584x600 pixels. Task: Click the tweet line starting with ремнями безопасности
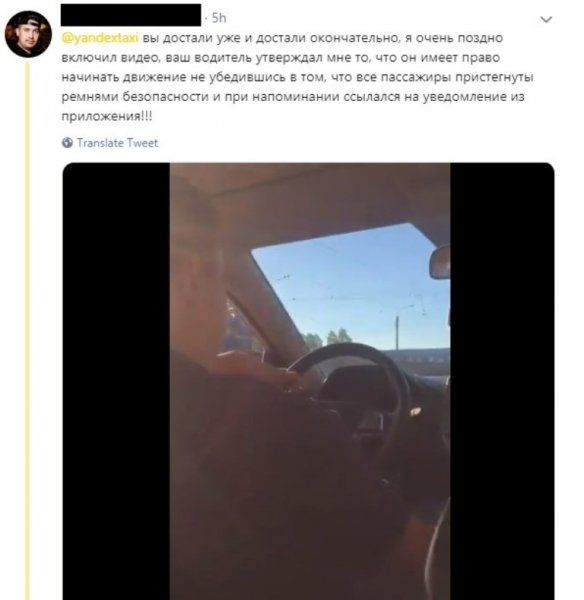[x=293, y=96]
